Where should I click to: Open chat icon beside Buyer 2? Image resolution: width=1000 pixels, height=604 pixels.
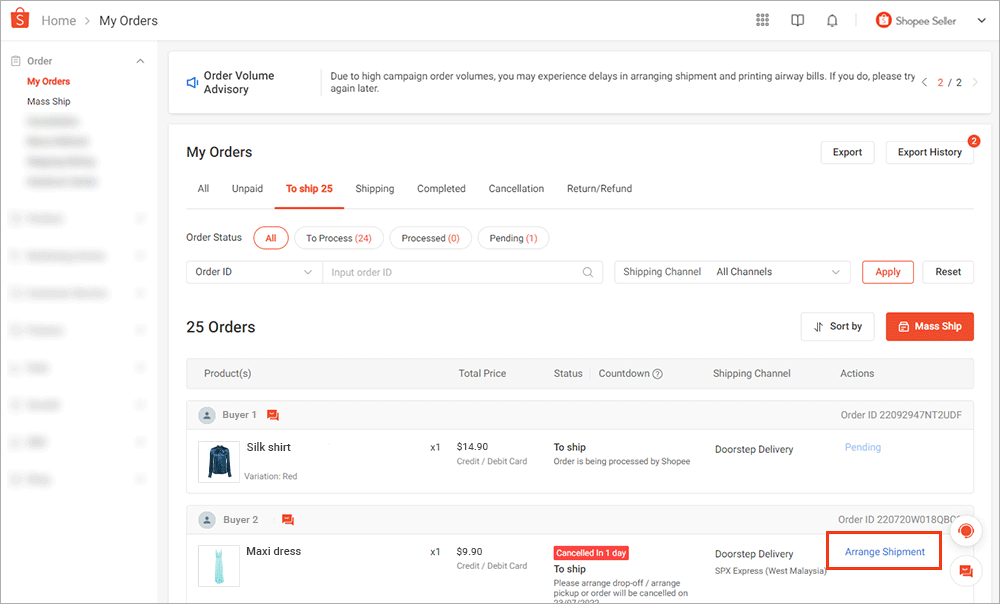click(x=289, y=519)
